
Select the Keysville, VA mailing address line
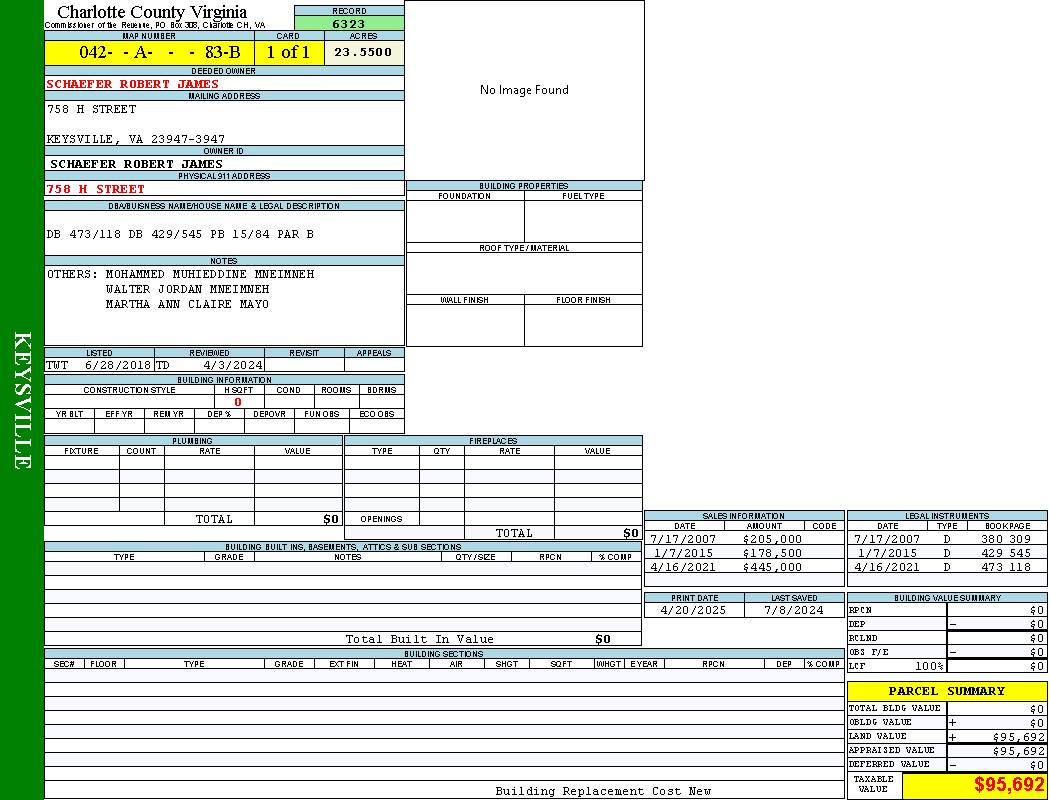coord(136,139)
